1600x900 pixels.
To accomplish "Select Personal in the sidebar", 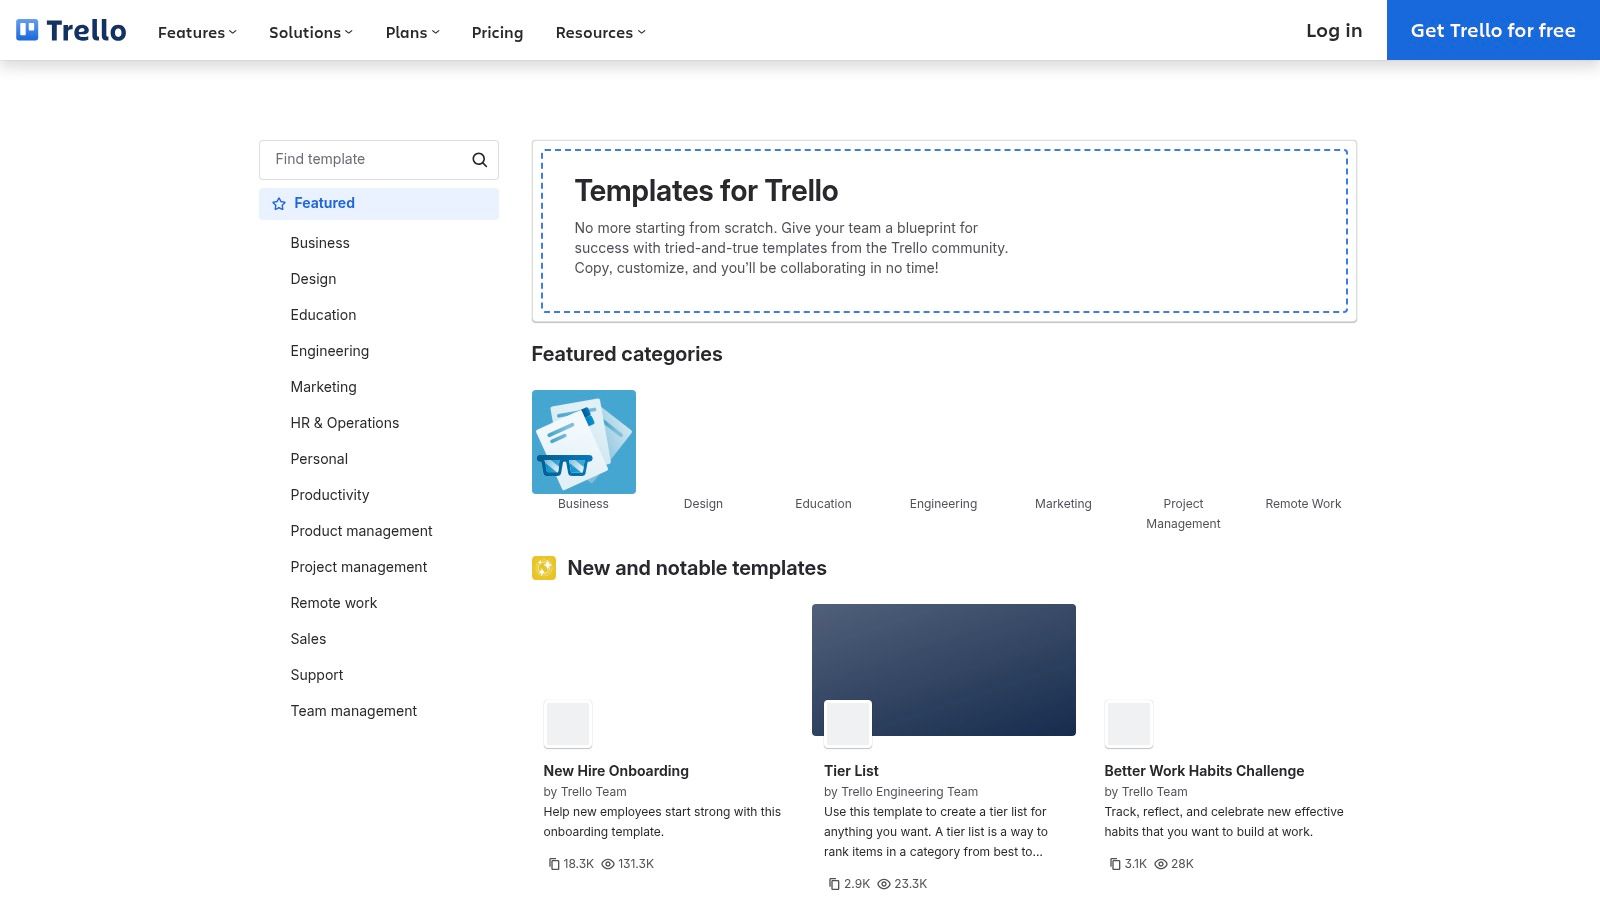I will click(319, 459).
